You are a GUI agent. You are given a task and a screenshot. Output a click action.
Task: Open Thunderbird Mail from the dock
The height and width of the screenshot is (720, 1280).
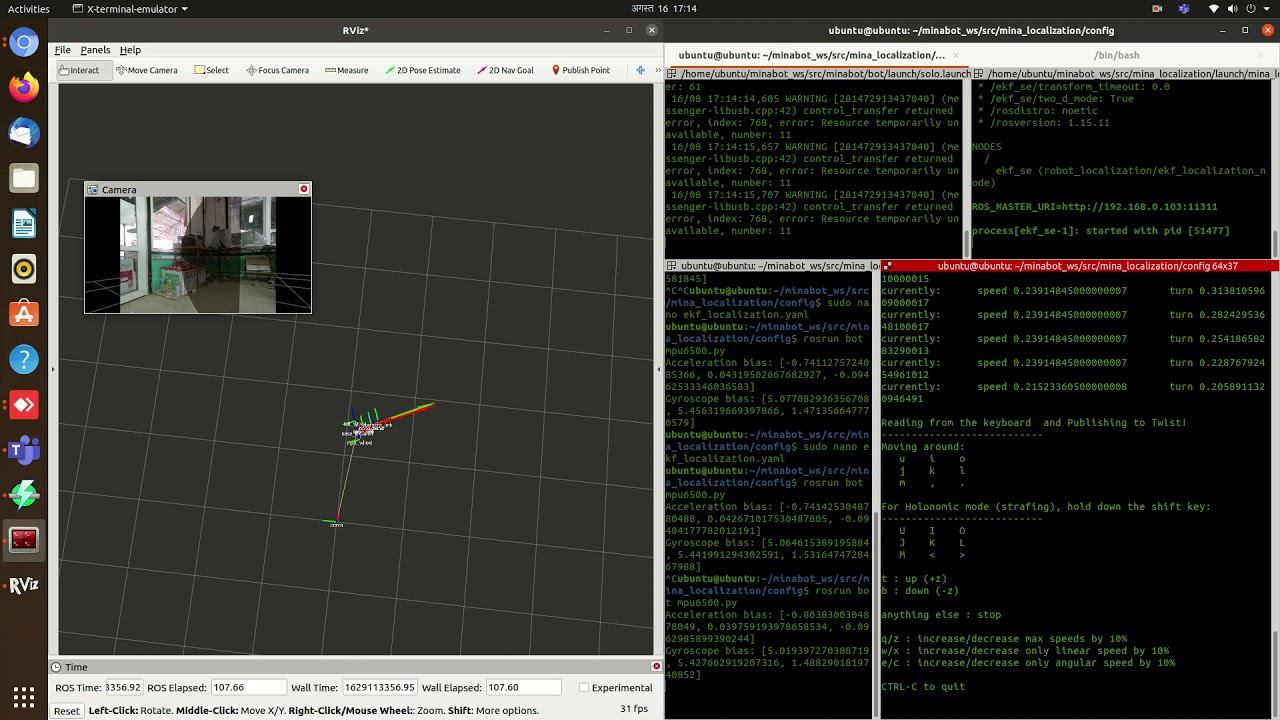click(24, 133)
